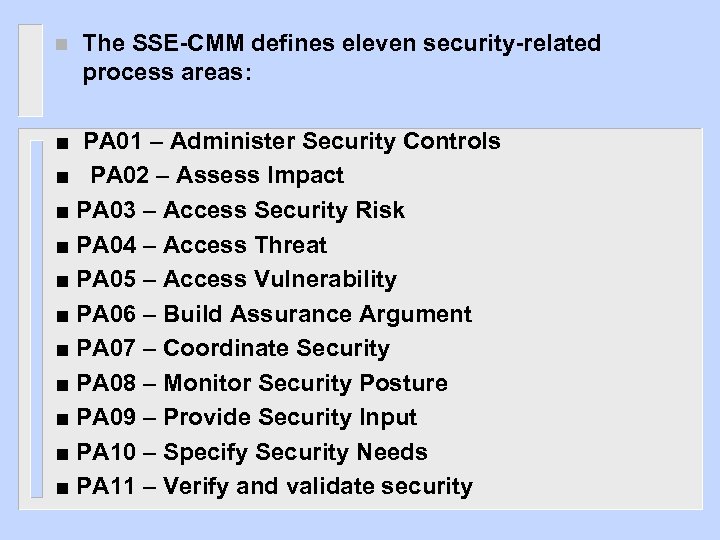Image resolution: width=720 pixels, height=540 pixels.
Task: Select the PA03 Access Security Risk line
Action: tap(241, 210)
